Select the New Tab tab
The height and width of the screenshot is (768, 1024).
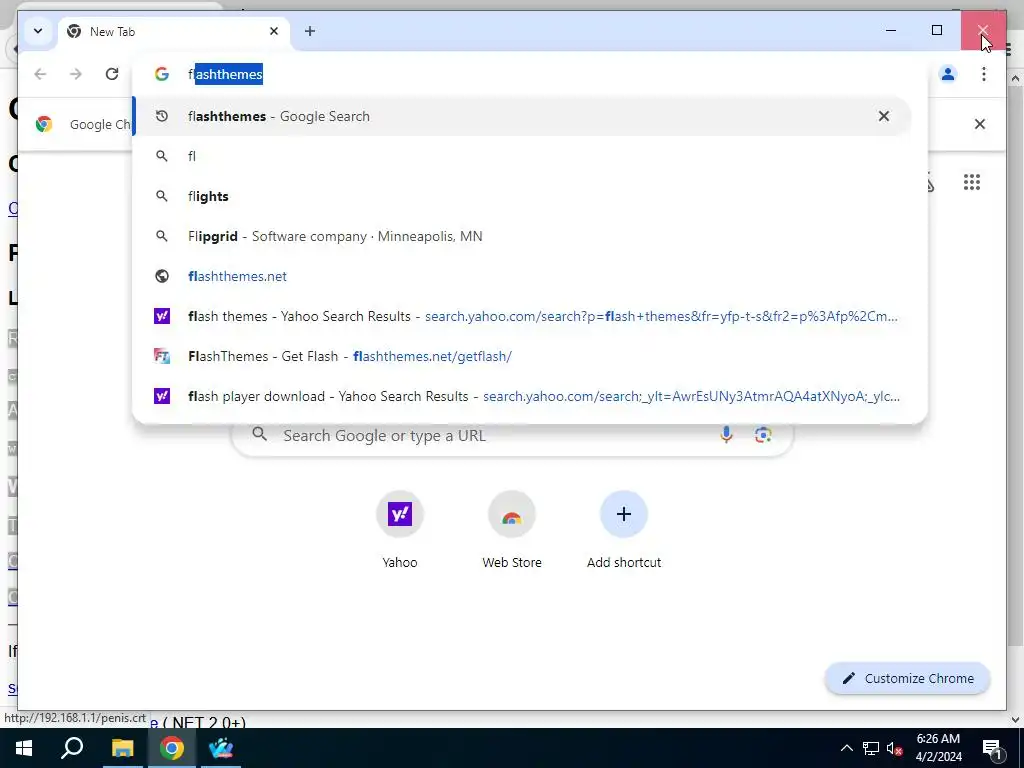[174, 31]
